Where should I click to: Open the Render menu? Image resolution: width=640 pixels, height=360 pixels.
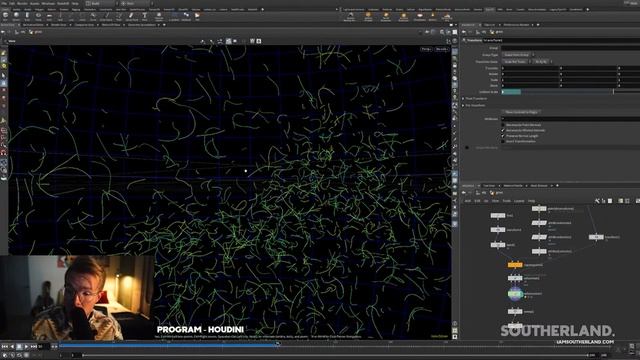coord(22,3)
